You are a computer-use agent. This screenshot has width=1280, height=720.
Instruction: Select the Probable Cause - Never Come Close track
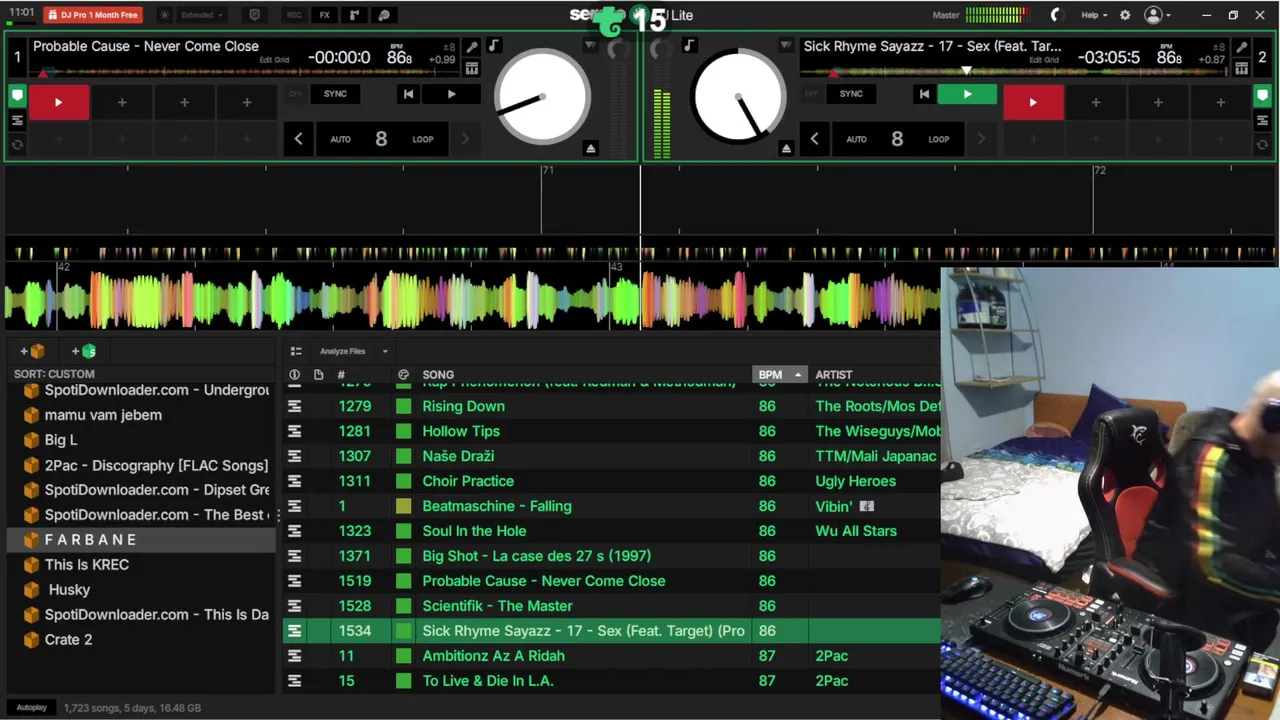tap(543, 581)
